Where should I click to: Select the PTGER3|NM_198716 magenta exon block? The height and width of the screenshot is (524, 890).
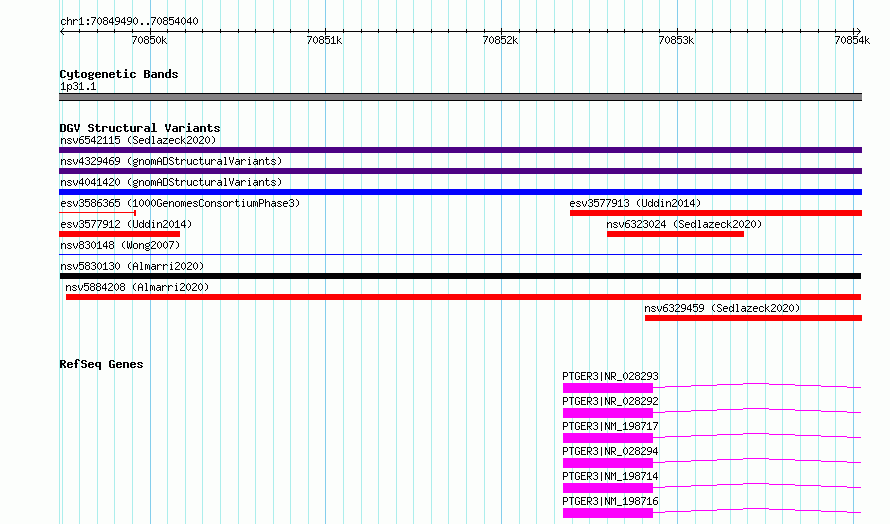pyautogui.click(x=608, y=513)
